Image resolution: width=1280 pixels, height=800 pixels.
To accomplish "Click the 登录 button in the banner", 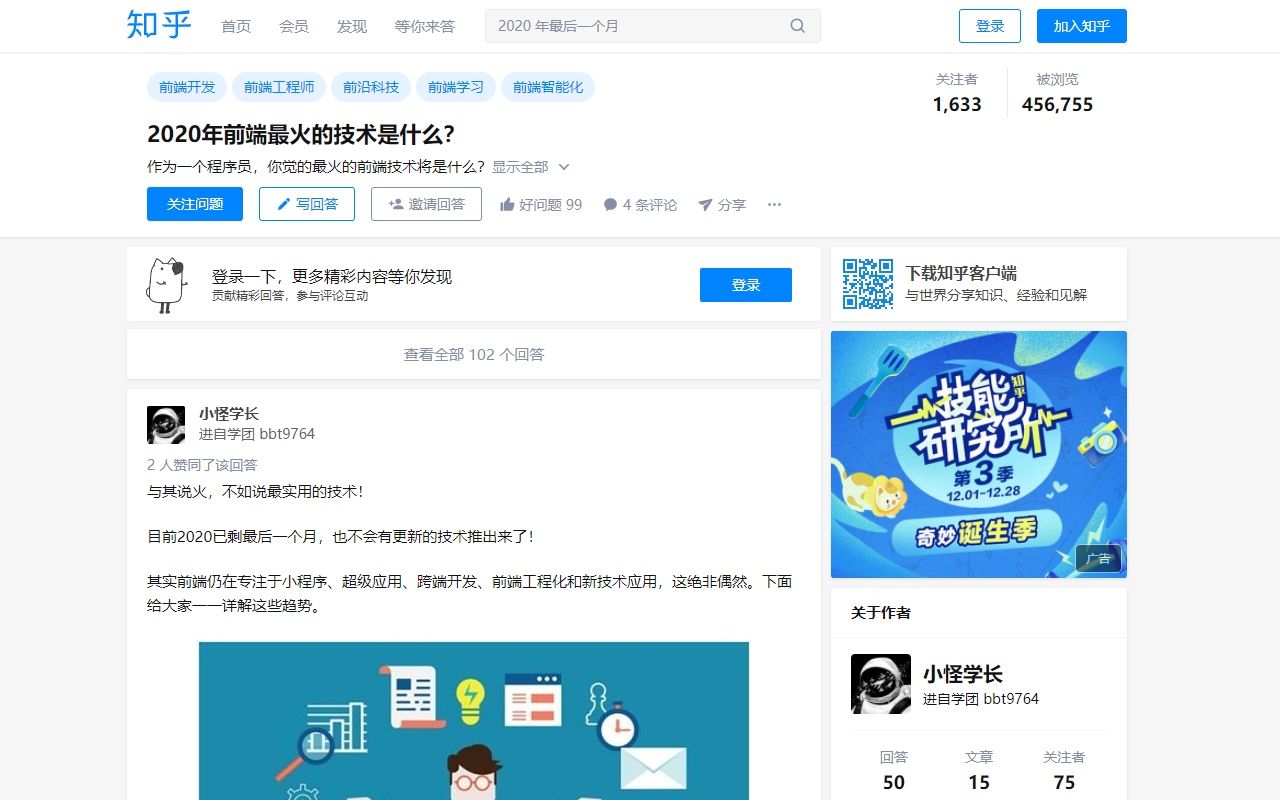I will [x=745, y=285].
